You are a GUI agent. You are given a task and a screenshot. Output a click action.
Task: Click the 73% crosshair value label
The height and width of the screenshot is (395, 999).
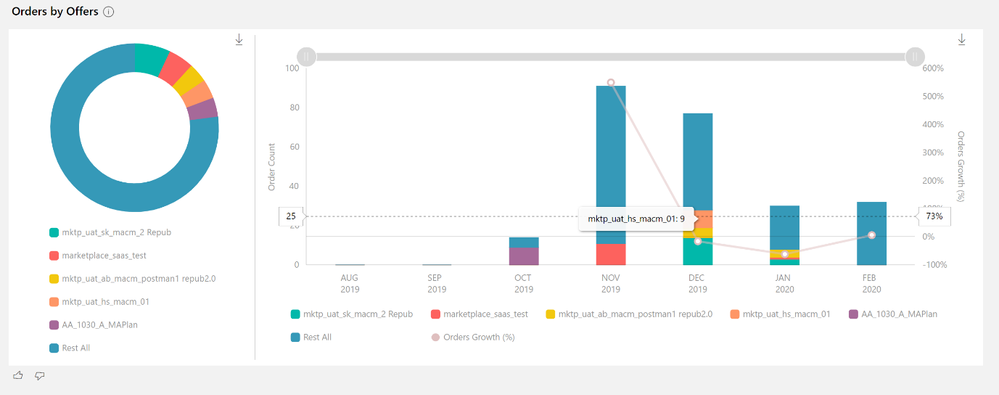[934, 217]
